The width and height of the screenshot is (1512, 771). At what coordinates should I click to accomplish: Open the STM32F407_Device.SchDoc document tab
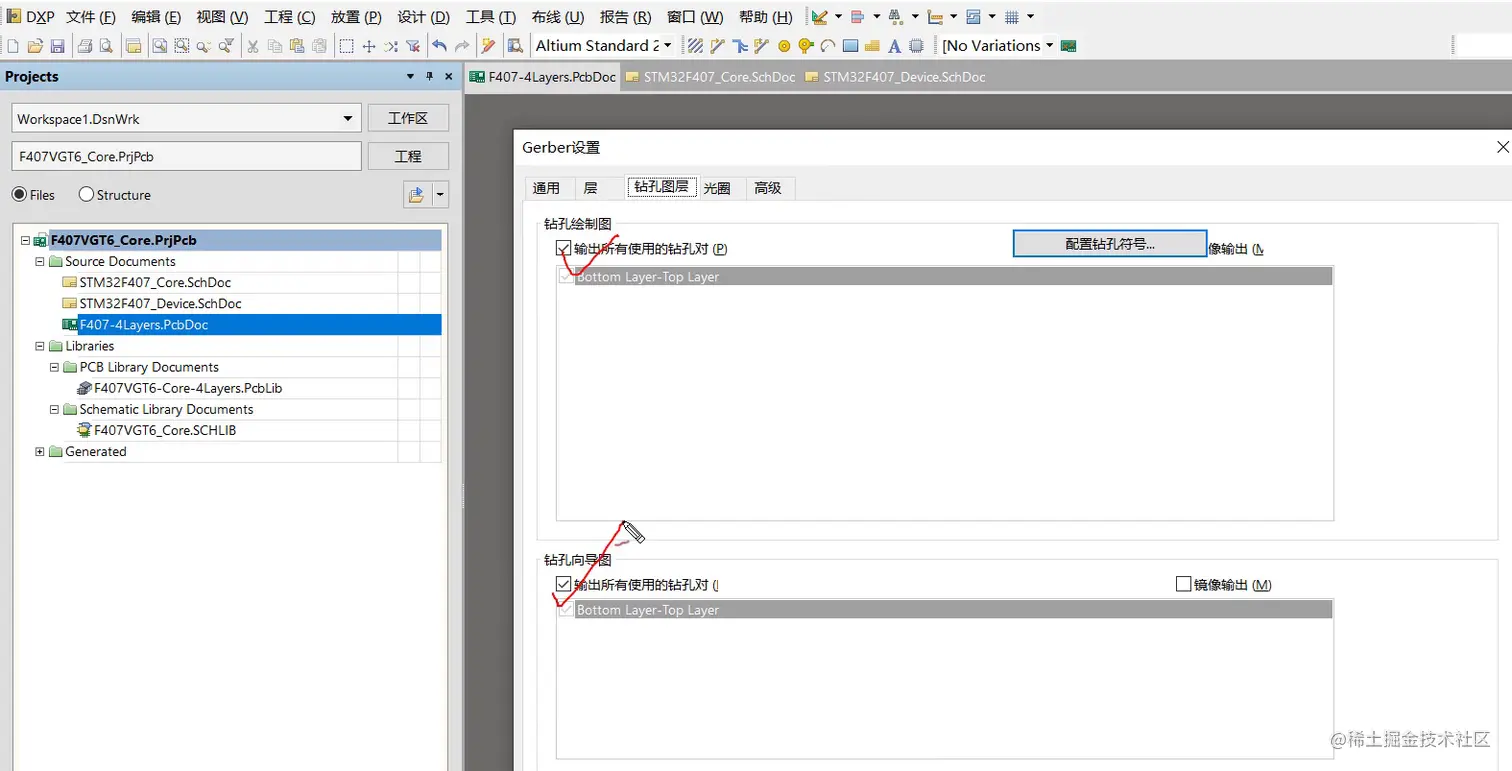point(895,76)
